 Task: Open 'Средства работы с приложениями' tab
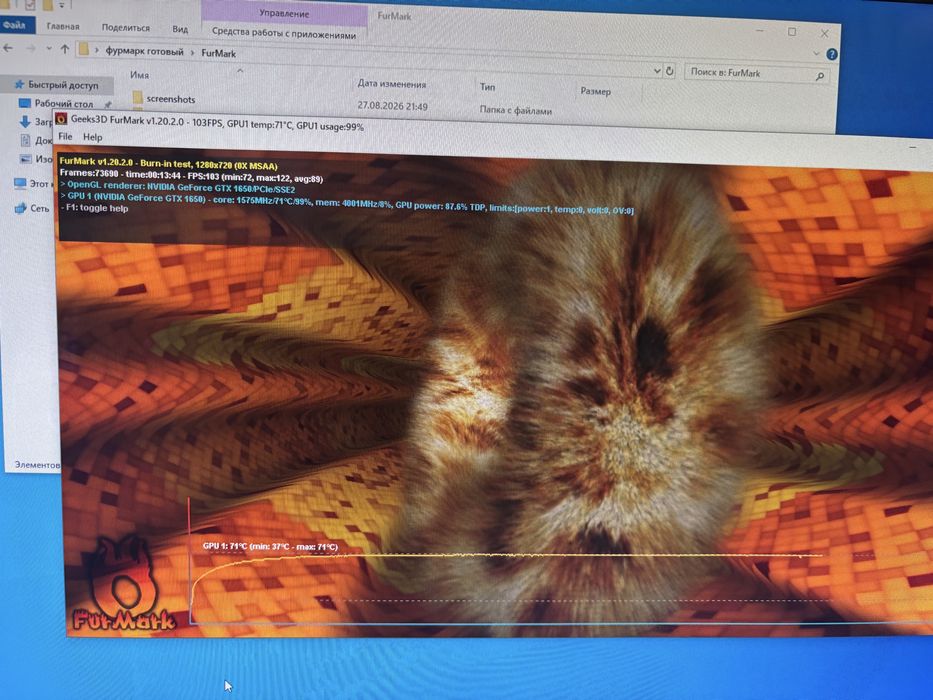[284, 34]
